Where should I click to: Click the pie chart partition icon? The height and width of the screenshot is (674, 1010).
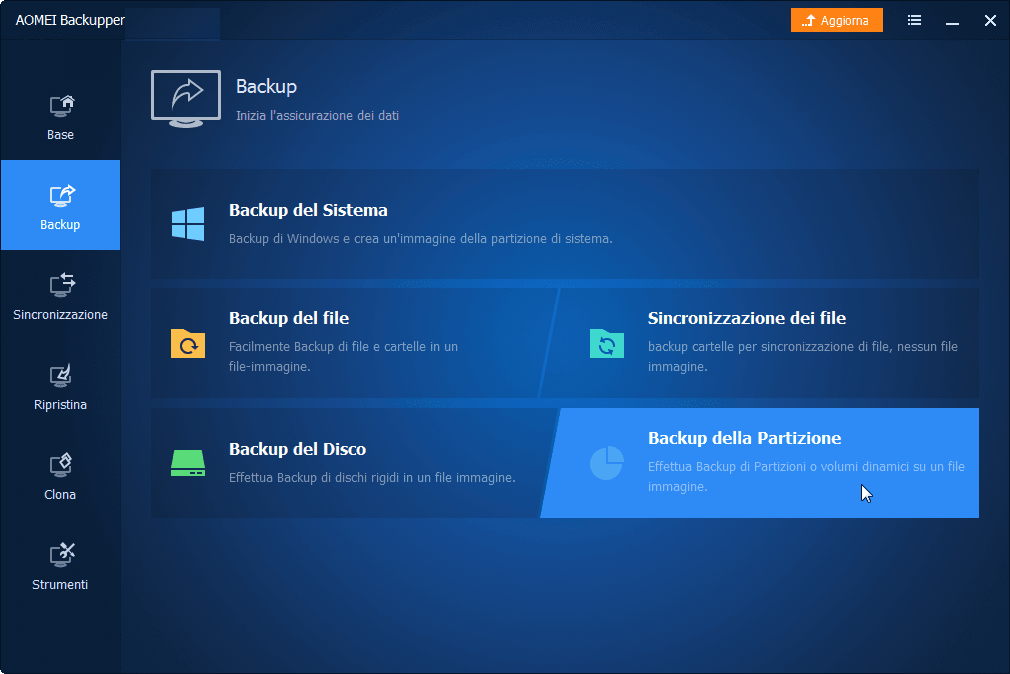[x=607, y=463]
